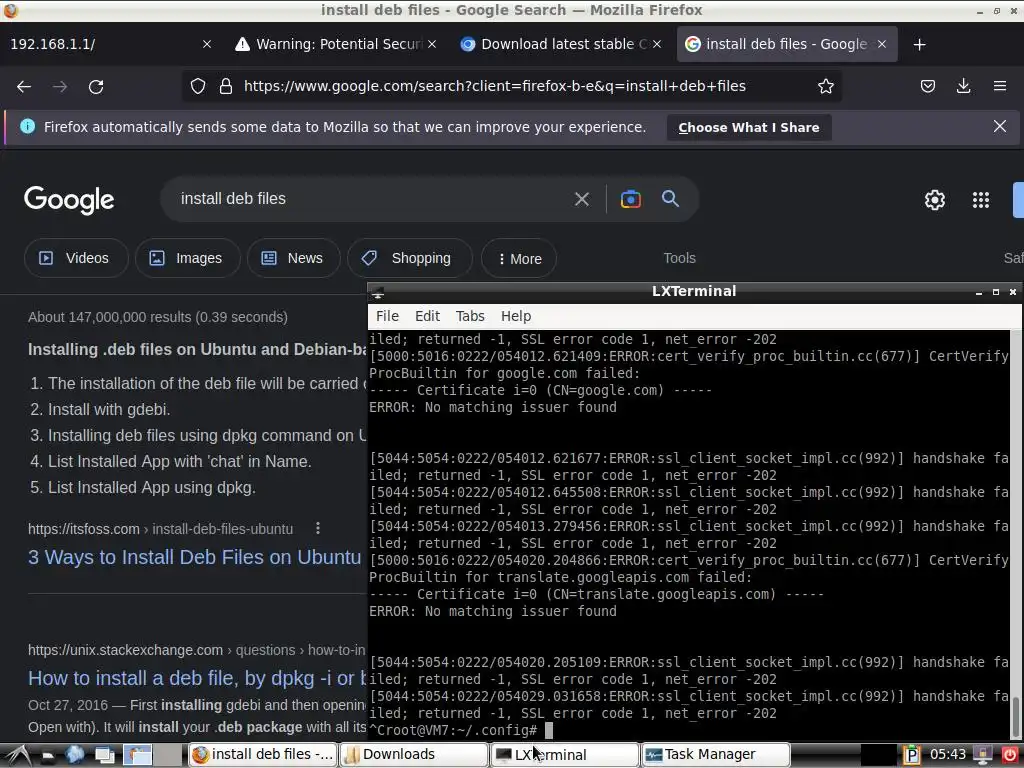The image size is (1024, 768).
Task: Open Google search Tools
Action: point(679,258)
